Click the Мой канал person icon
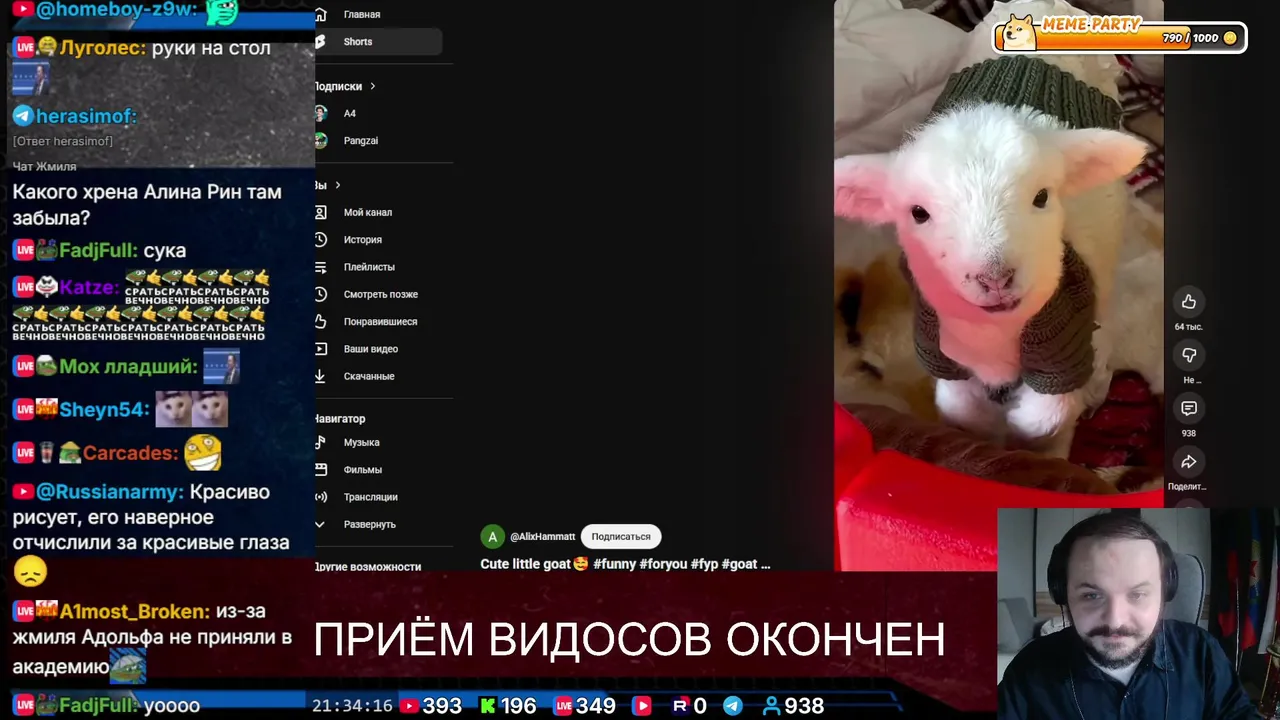 pos(320,212)
